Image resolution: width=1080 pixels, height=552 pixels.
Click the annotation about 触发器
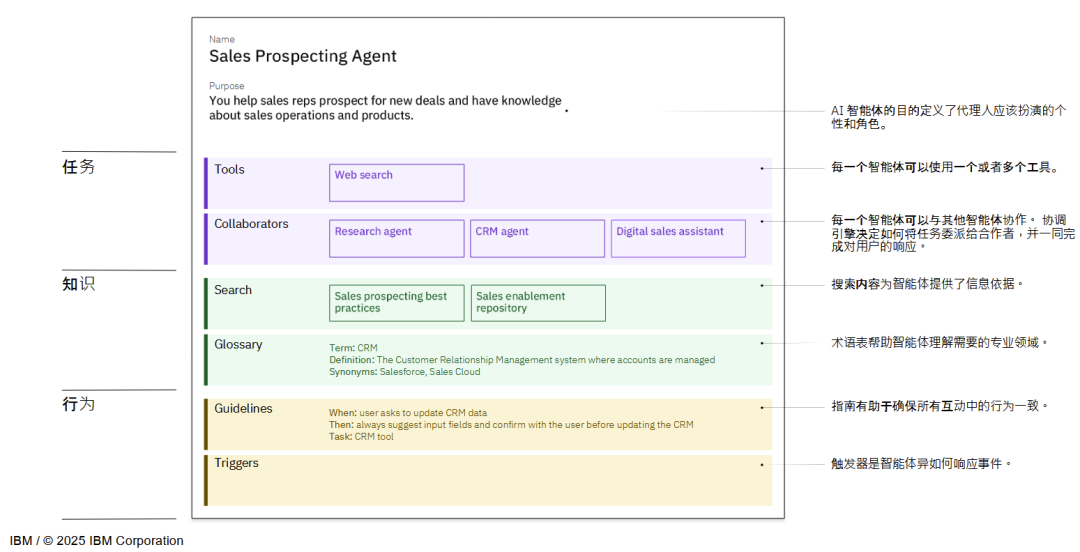pos(922,464)
